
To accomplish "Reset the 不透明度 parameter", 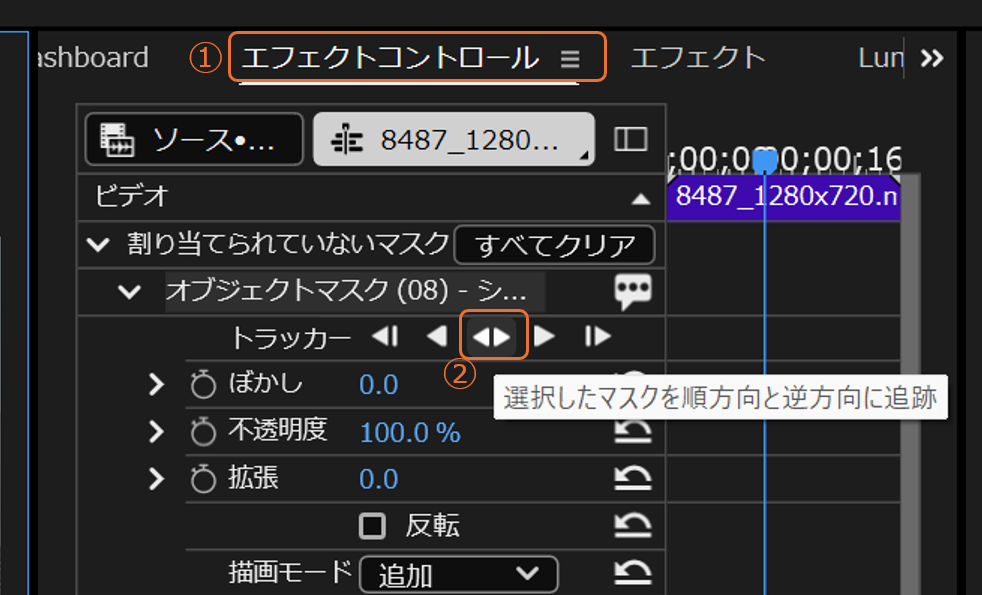I will coord(633,430).
